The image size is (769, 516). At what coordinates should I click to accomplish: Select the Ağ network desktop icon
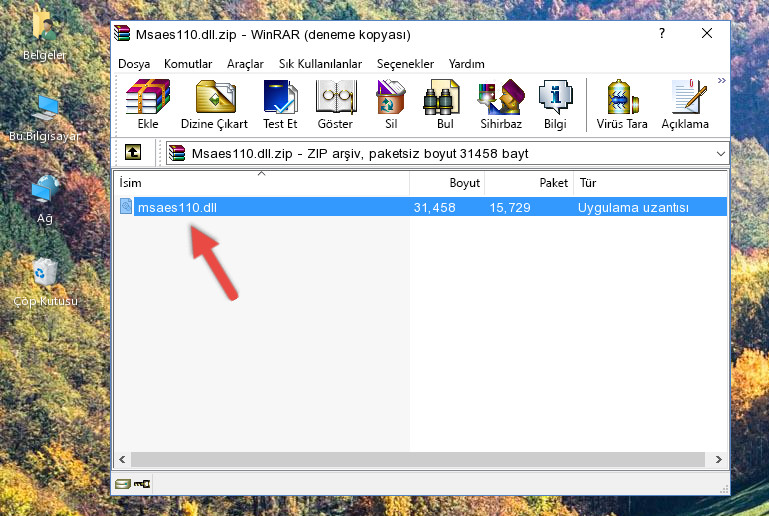(x=45, y=199)
